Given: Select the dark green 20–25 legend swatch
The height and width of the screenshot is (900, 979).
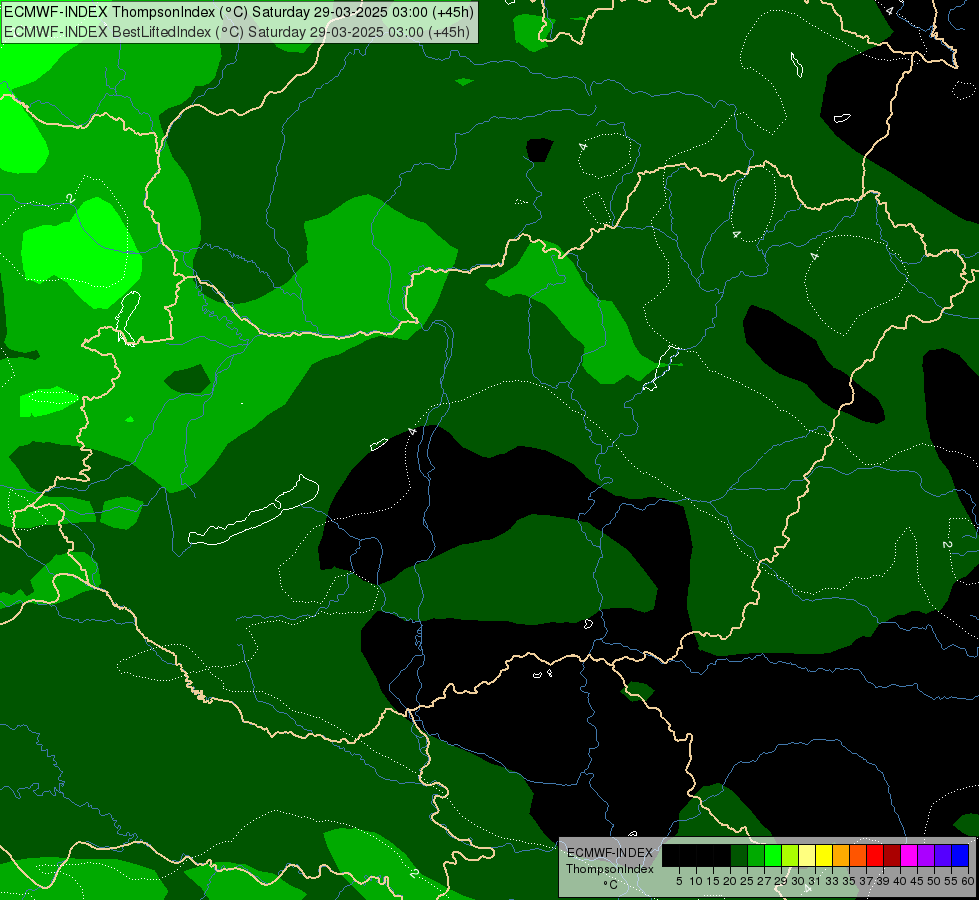Looking at the screenshot, I should click(739, 855).
